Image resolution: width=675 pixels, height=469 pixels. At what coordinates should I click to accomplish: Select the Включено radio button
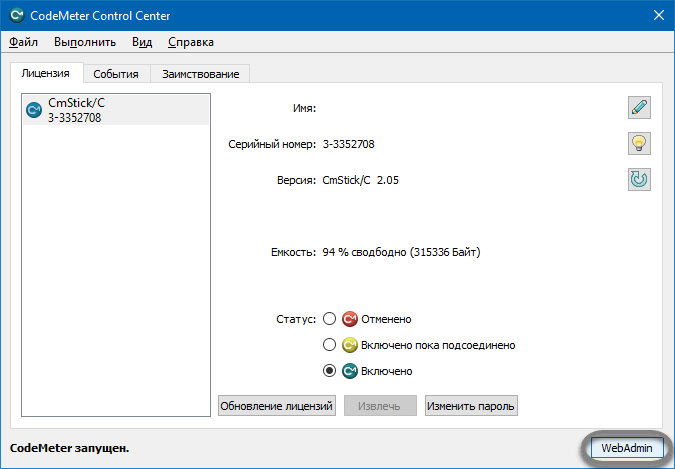click(329, 370)
